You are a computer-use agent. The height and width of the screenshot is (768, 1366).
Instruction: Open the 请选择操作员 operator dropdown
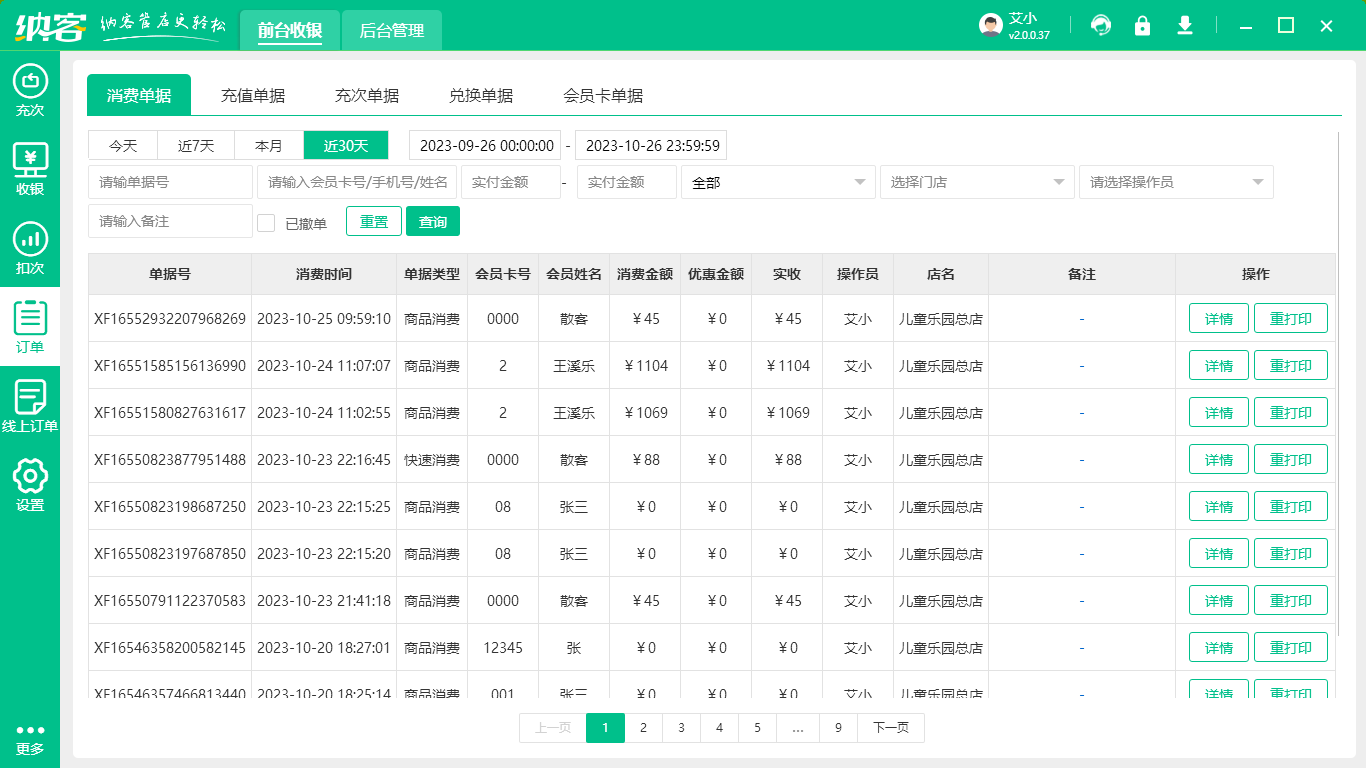pyautogui.click(x=1176, y=182)
